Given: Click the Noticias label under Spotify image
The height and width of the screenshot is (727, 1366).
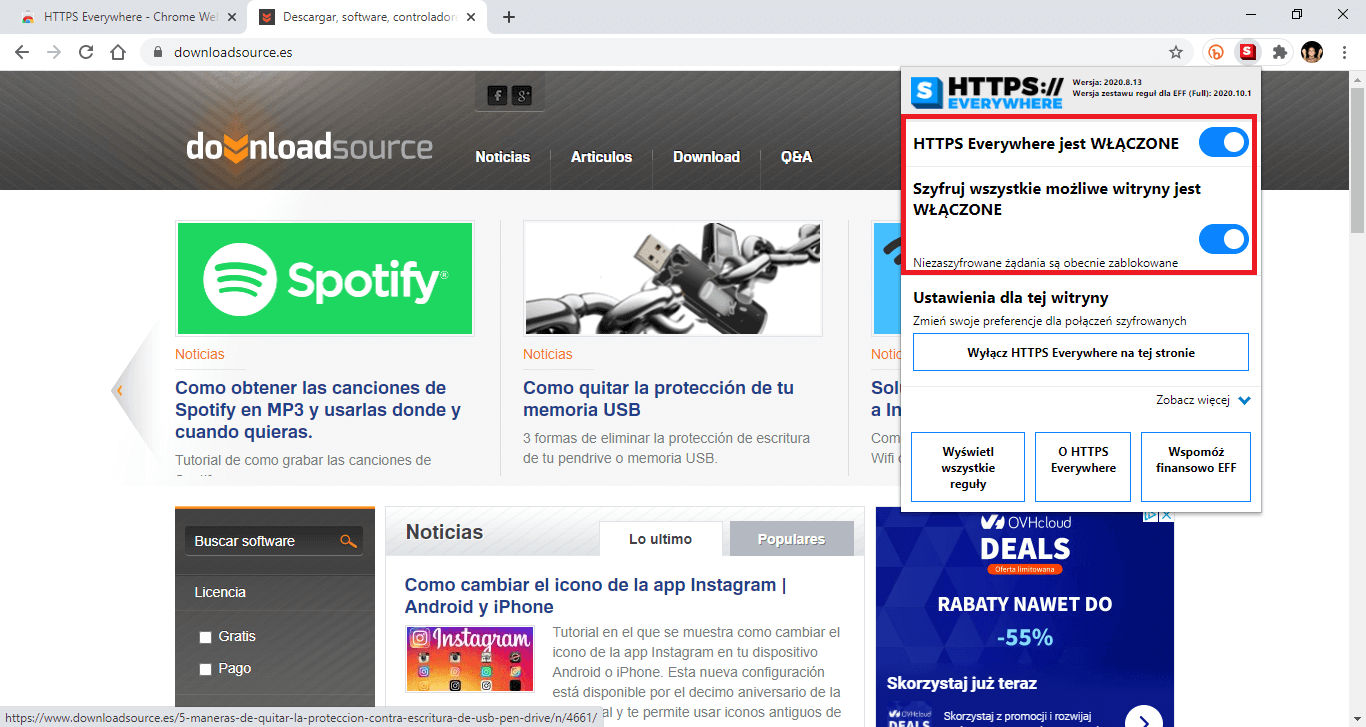Looking at the screenshot, I should point(200,354).
